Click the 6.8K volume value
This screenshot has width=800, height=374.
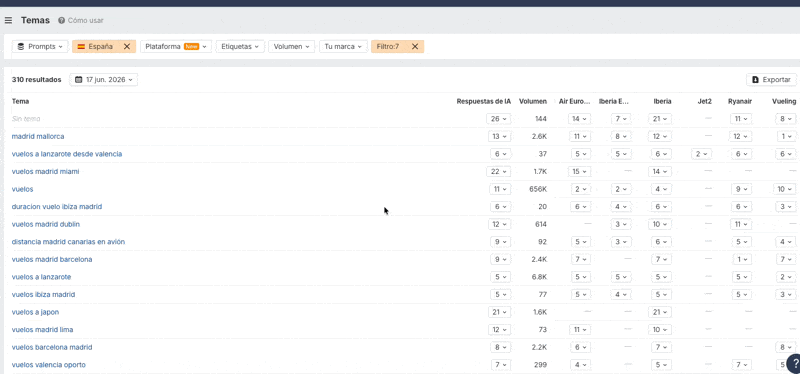click(540, 277)
